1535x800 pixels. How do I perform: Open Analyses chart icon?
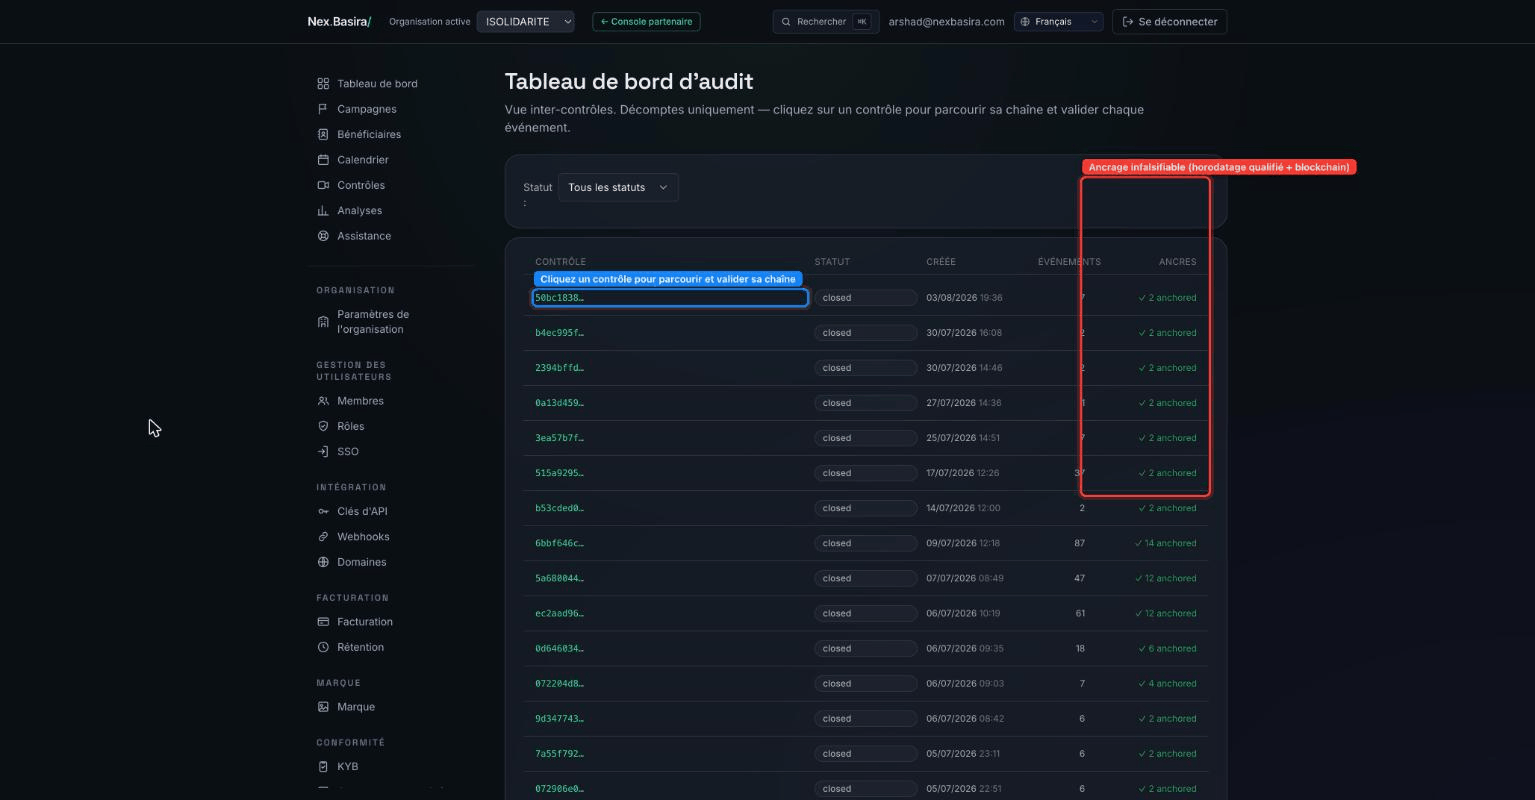coord(323,211)
